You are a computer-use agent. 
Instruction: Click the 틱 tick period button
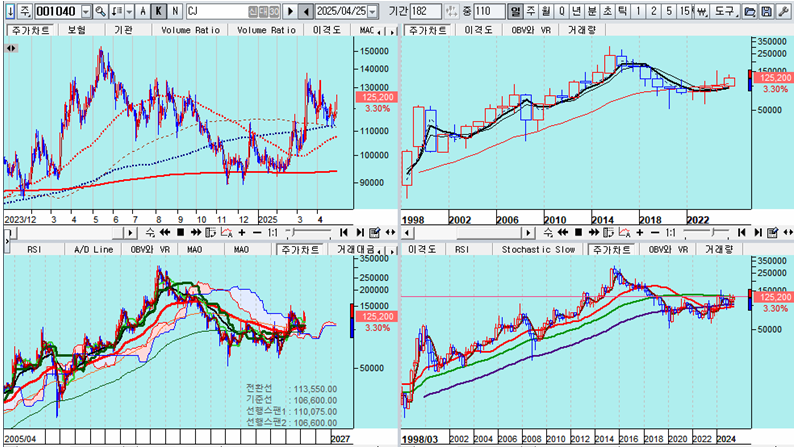point(622,11)
